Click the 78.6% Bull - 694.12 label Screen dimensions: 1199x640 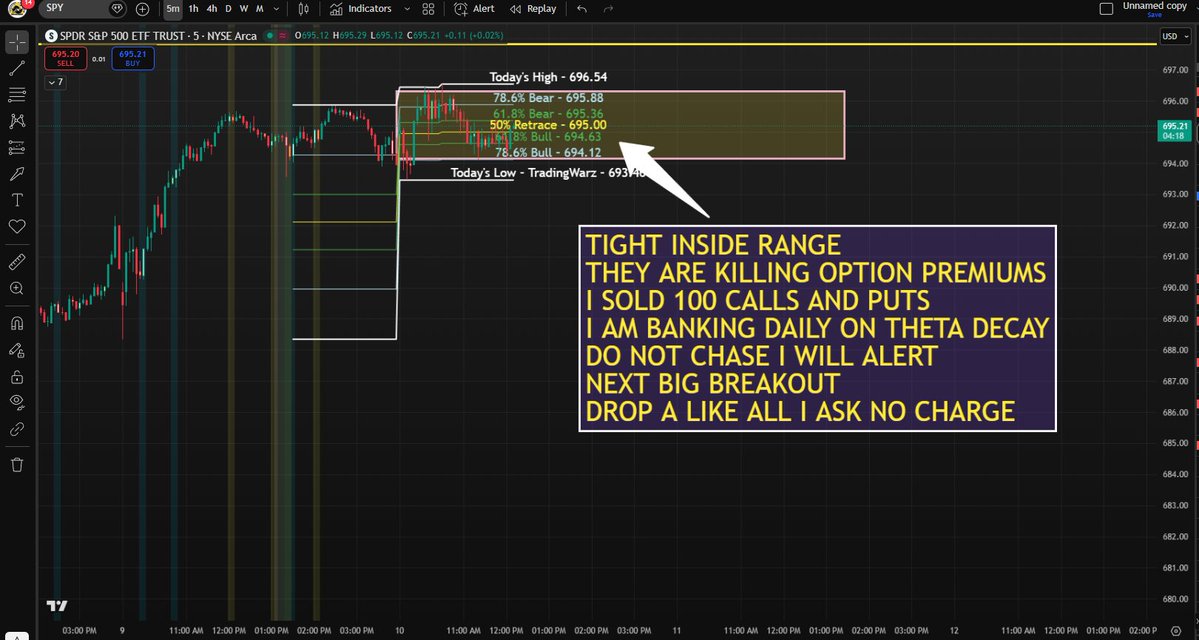click(x=548, y=152)
